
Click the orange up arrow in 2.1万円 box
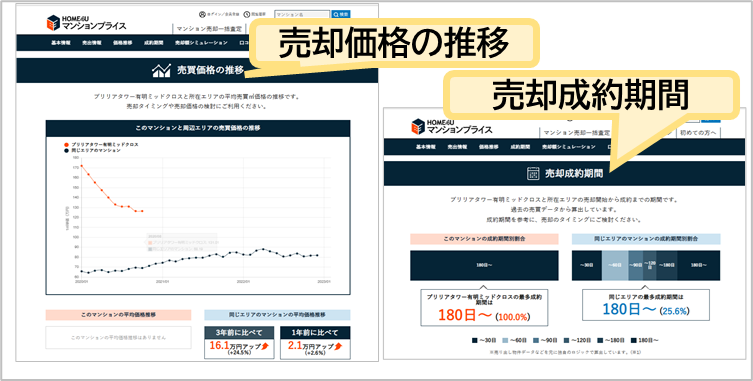tap(338, 346)
